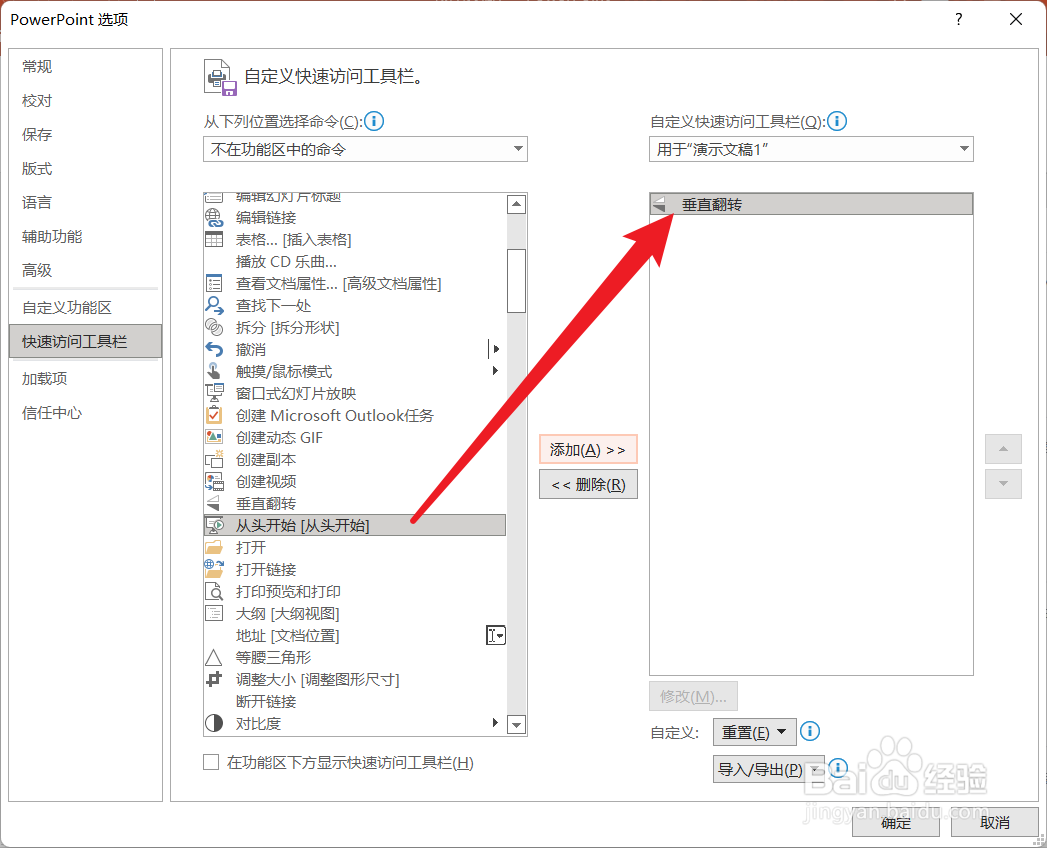This screenshot has height=848, width=1047.
Task: Click the command list scrollbar down arrow
Action: [516, 726]
